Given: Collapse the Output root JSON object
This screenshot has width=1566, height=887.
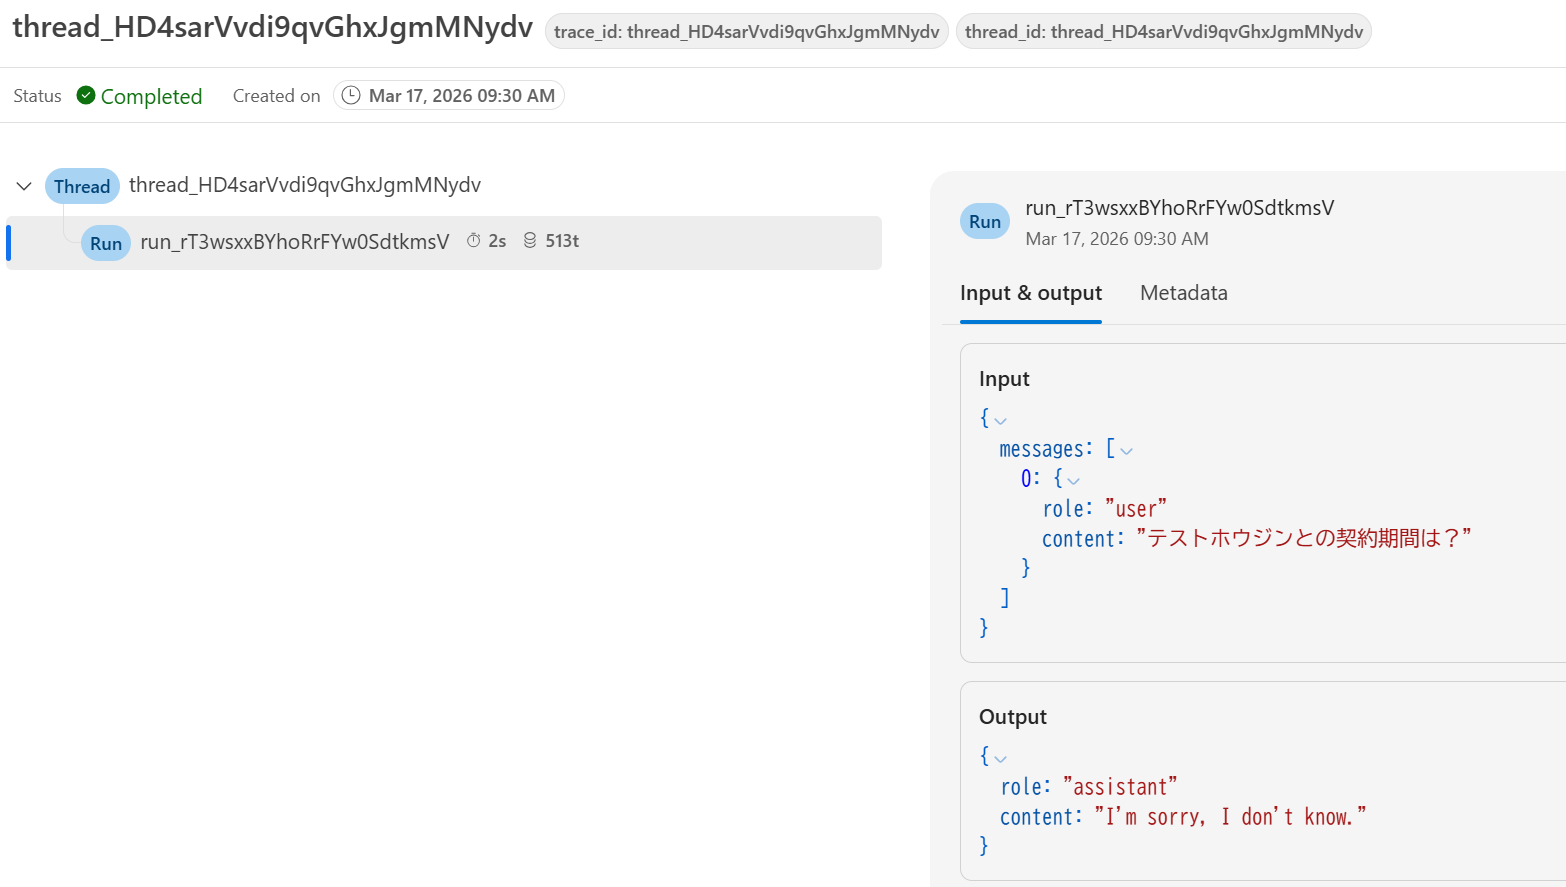Looking at the screenshot, I should coord(1000,759).
